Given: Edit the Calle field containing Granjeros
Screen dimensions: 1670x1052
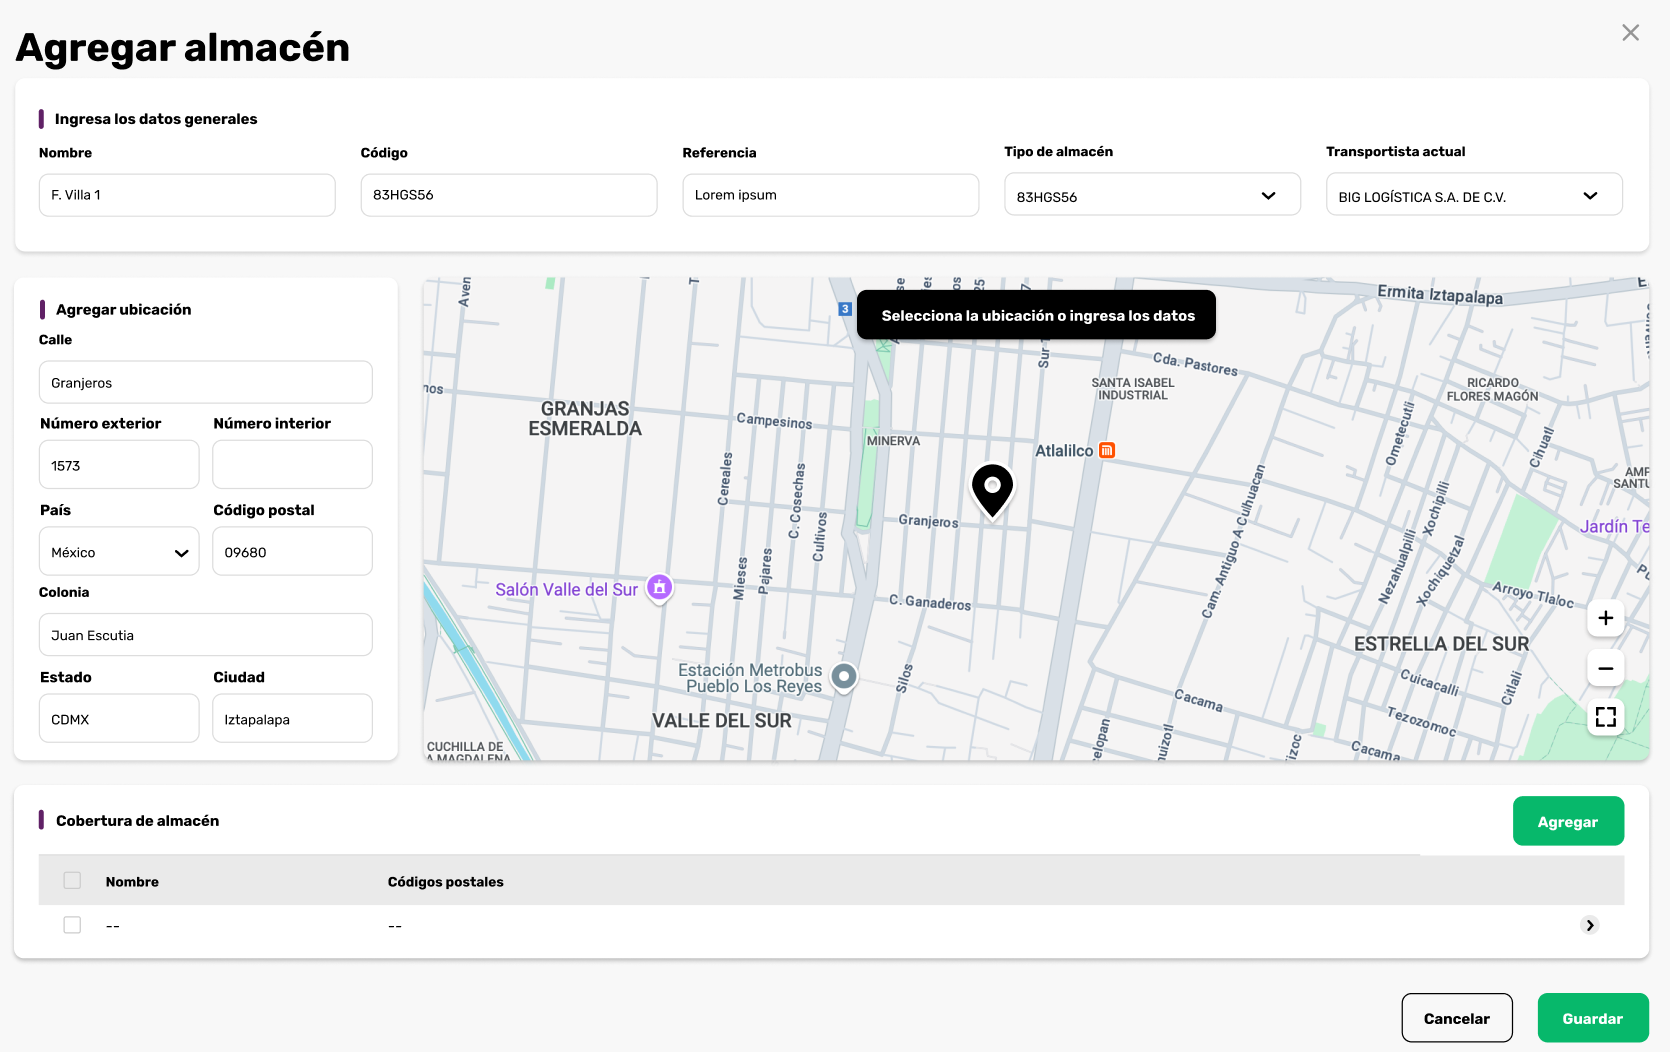Looking at the screenshot, I should (x=206, y=383).
